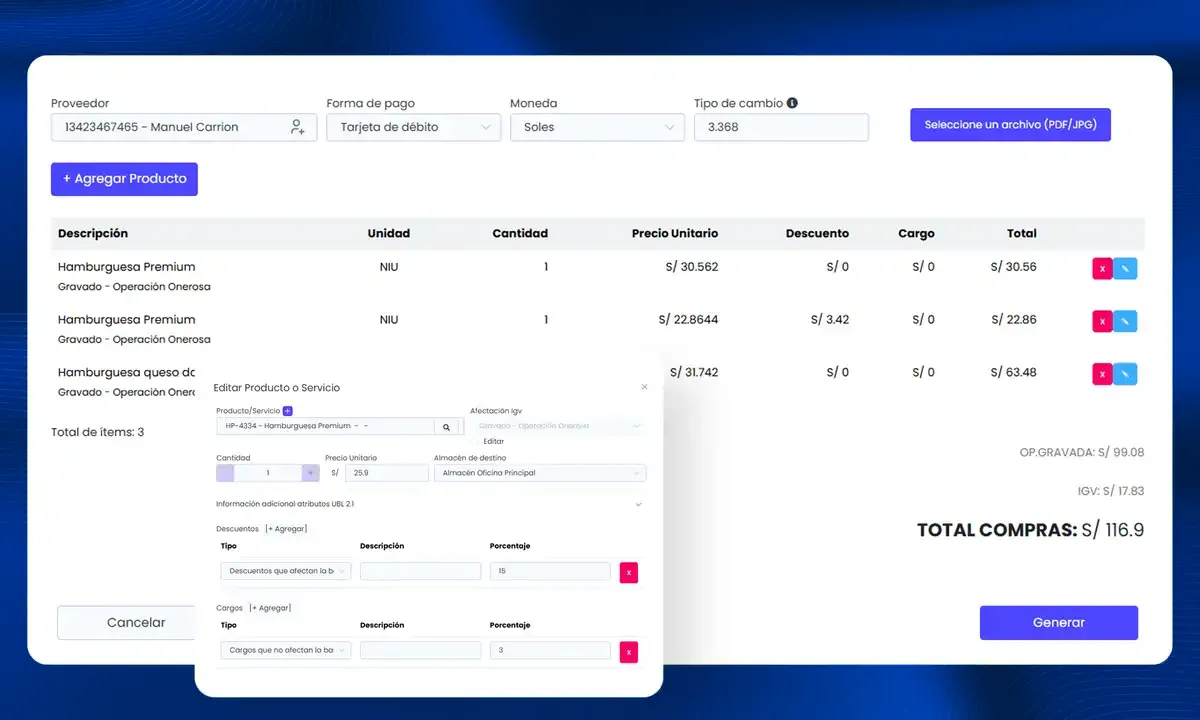Remove the 3 percent cargo row

(629, 652)
